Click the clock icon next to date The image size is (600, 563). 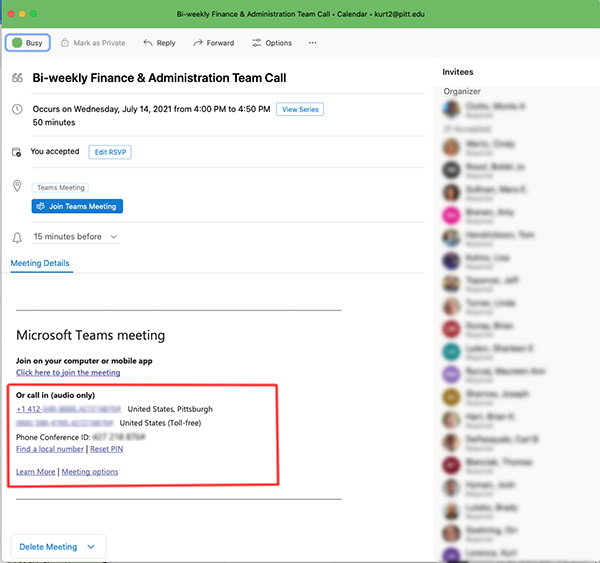(x=17, y=109)
